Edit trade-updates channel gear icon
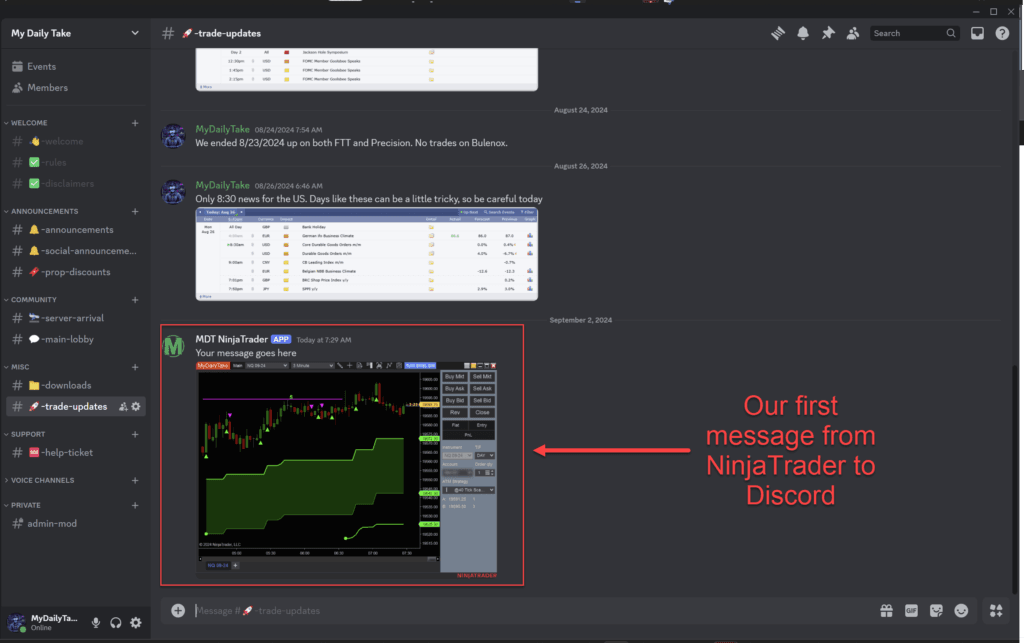The width and height of the screenshot is (1024, 643). (x=136, y=407)
